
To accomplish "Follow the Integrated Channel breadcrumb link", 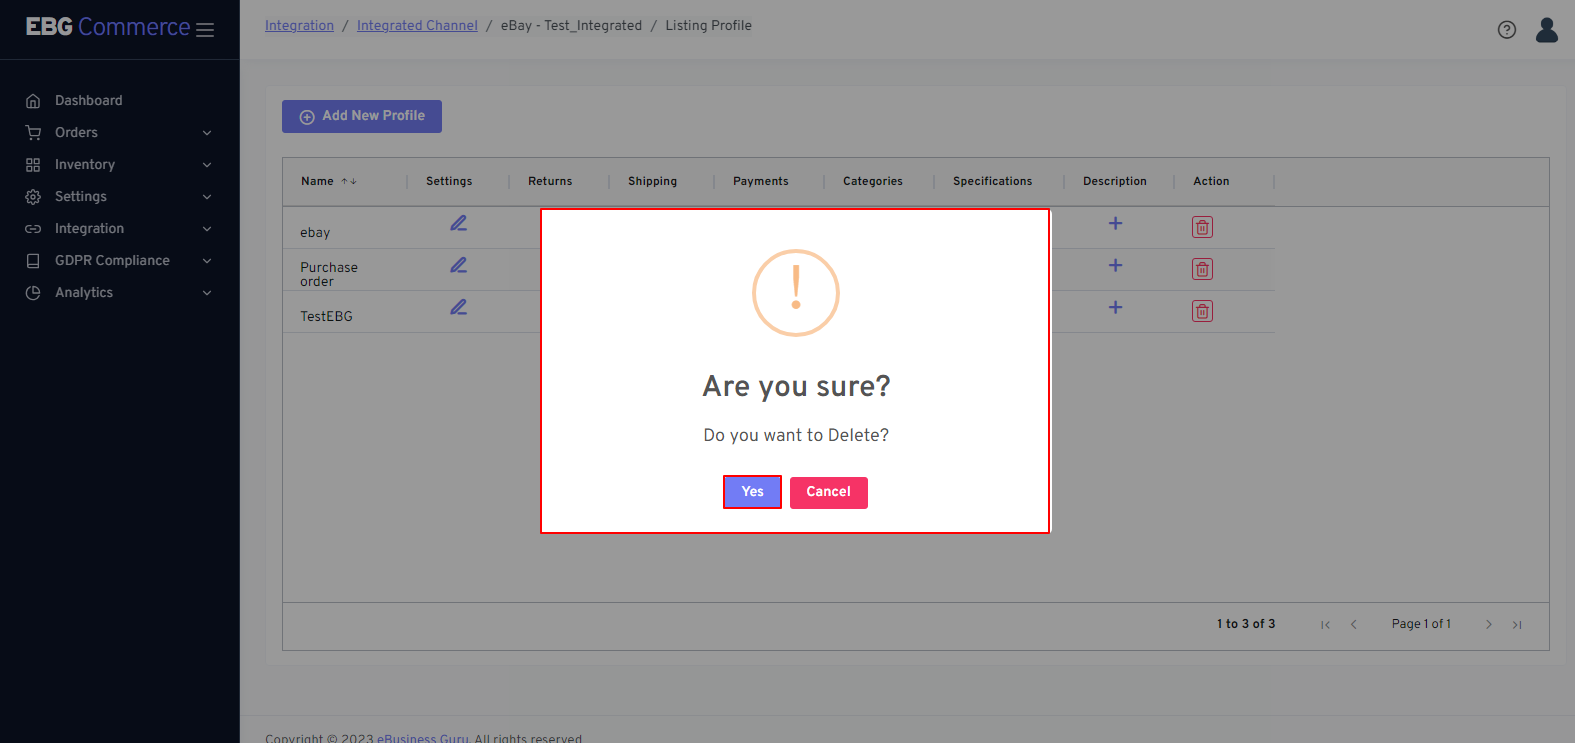I will [x=417, y=25].
